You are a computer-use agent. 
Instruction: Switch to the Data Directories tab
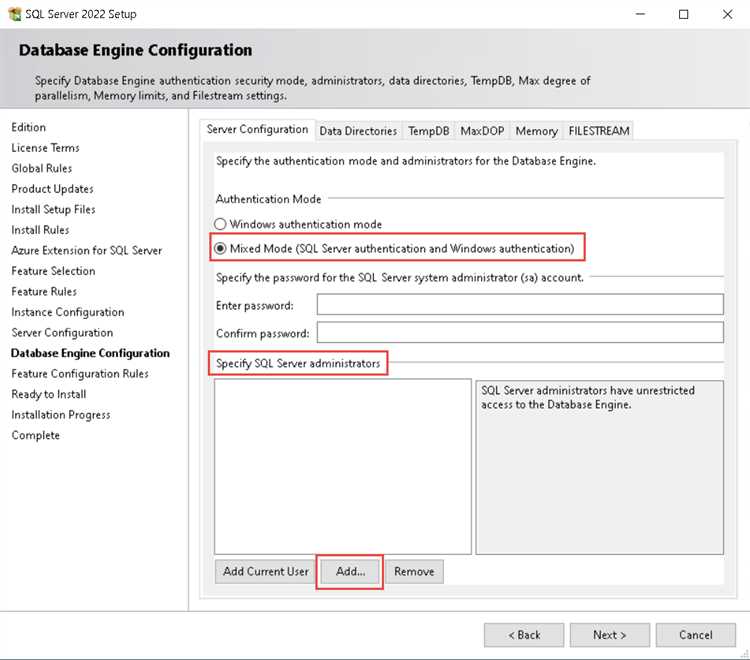pos(358,131)
